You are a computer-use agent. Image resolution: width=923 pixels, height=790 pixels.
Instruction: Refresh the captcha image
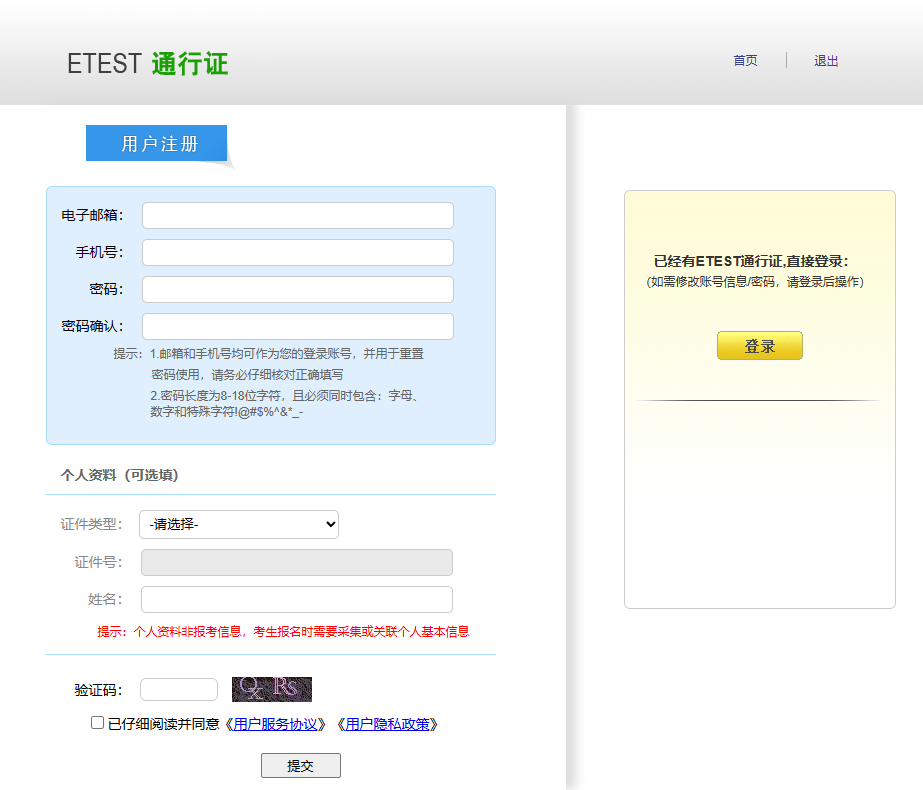tap(272, 689)
